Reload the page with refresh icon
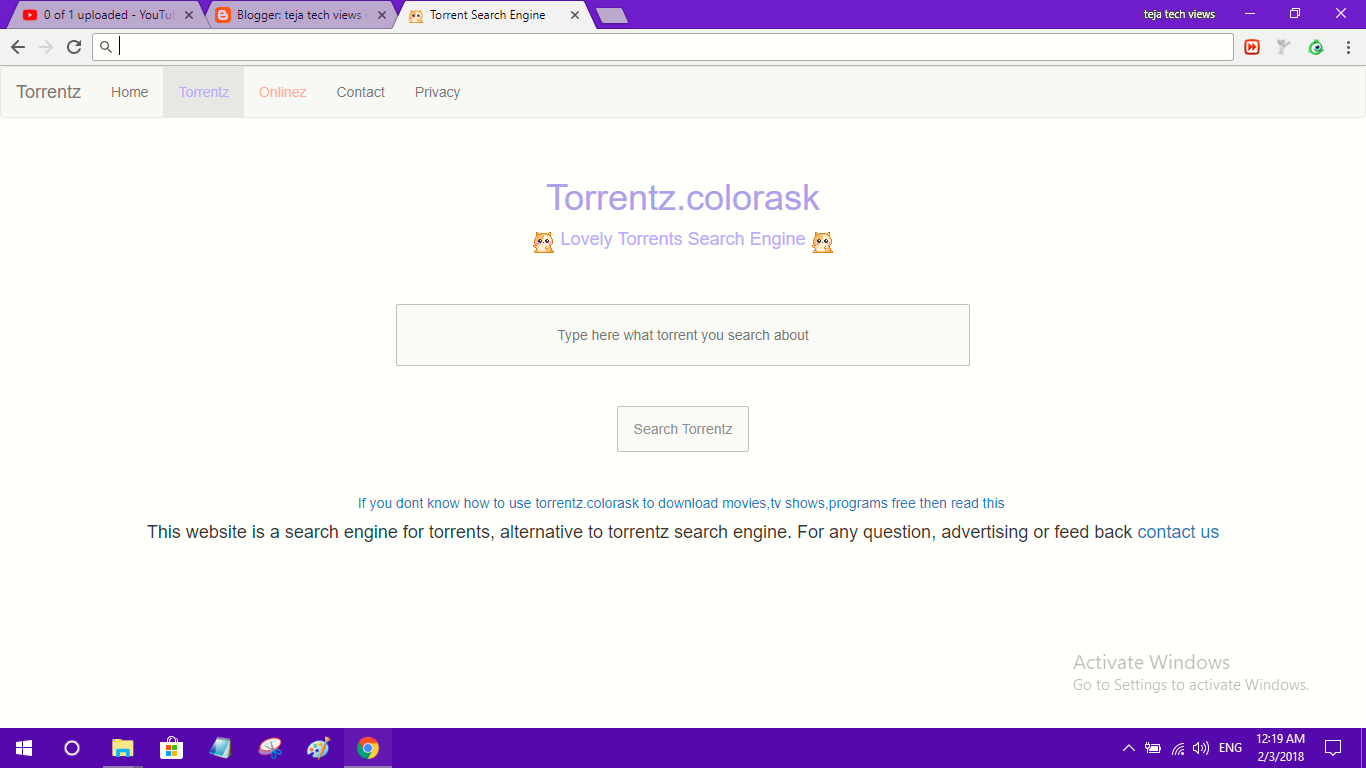Screen dimensions: 1366x768 pos(74,47)
